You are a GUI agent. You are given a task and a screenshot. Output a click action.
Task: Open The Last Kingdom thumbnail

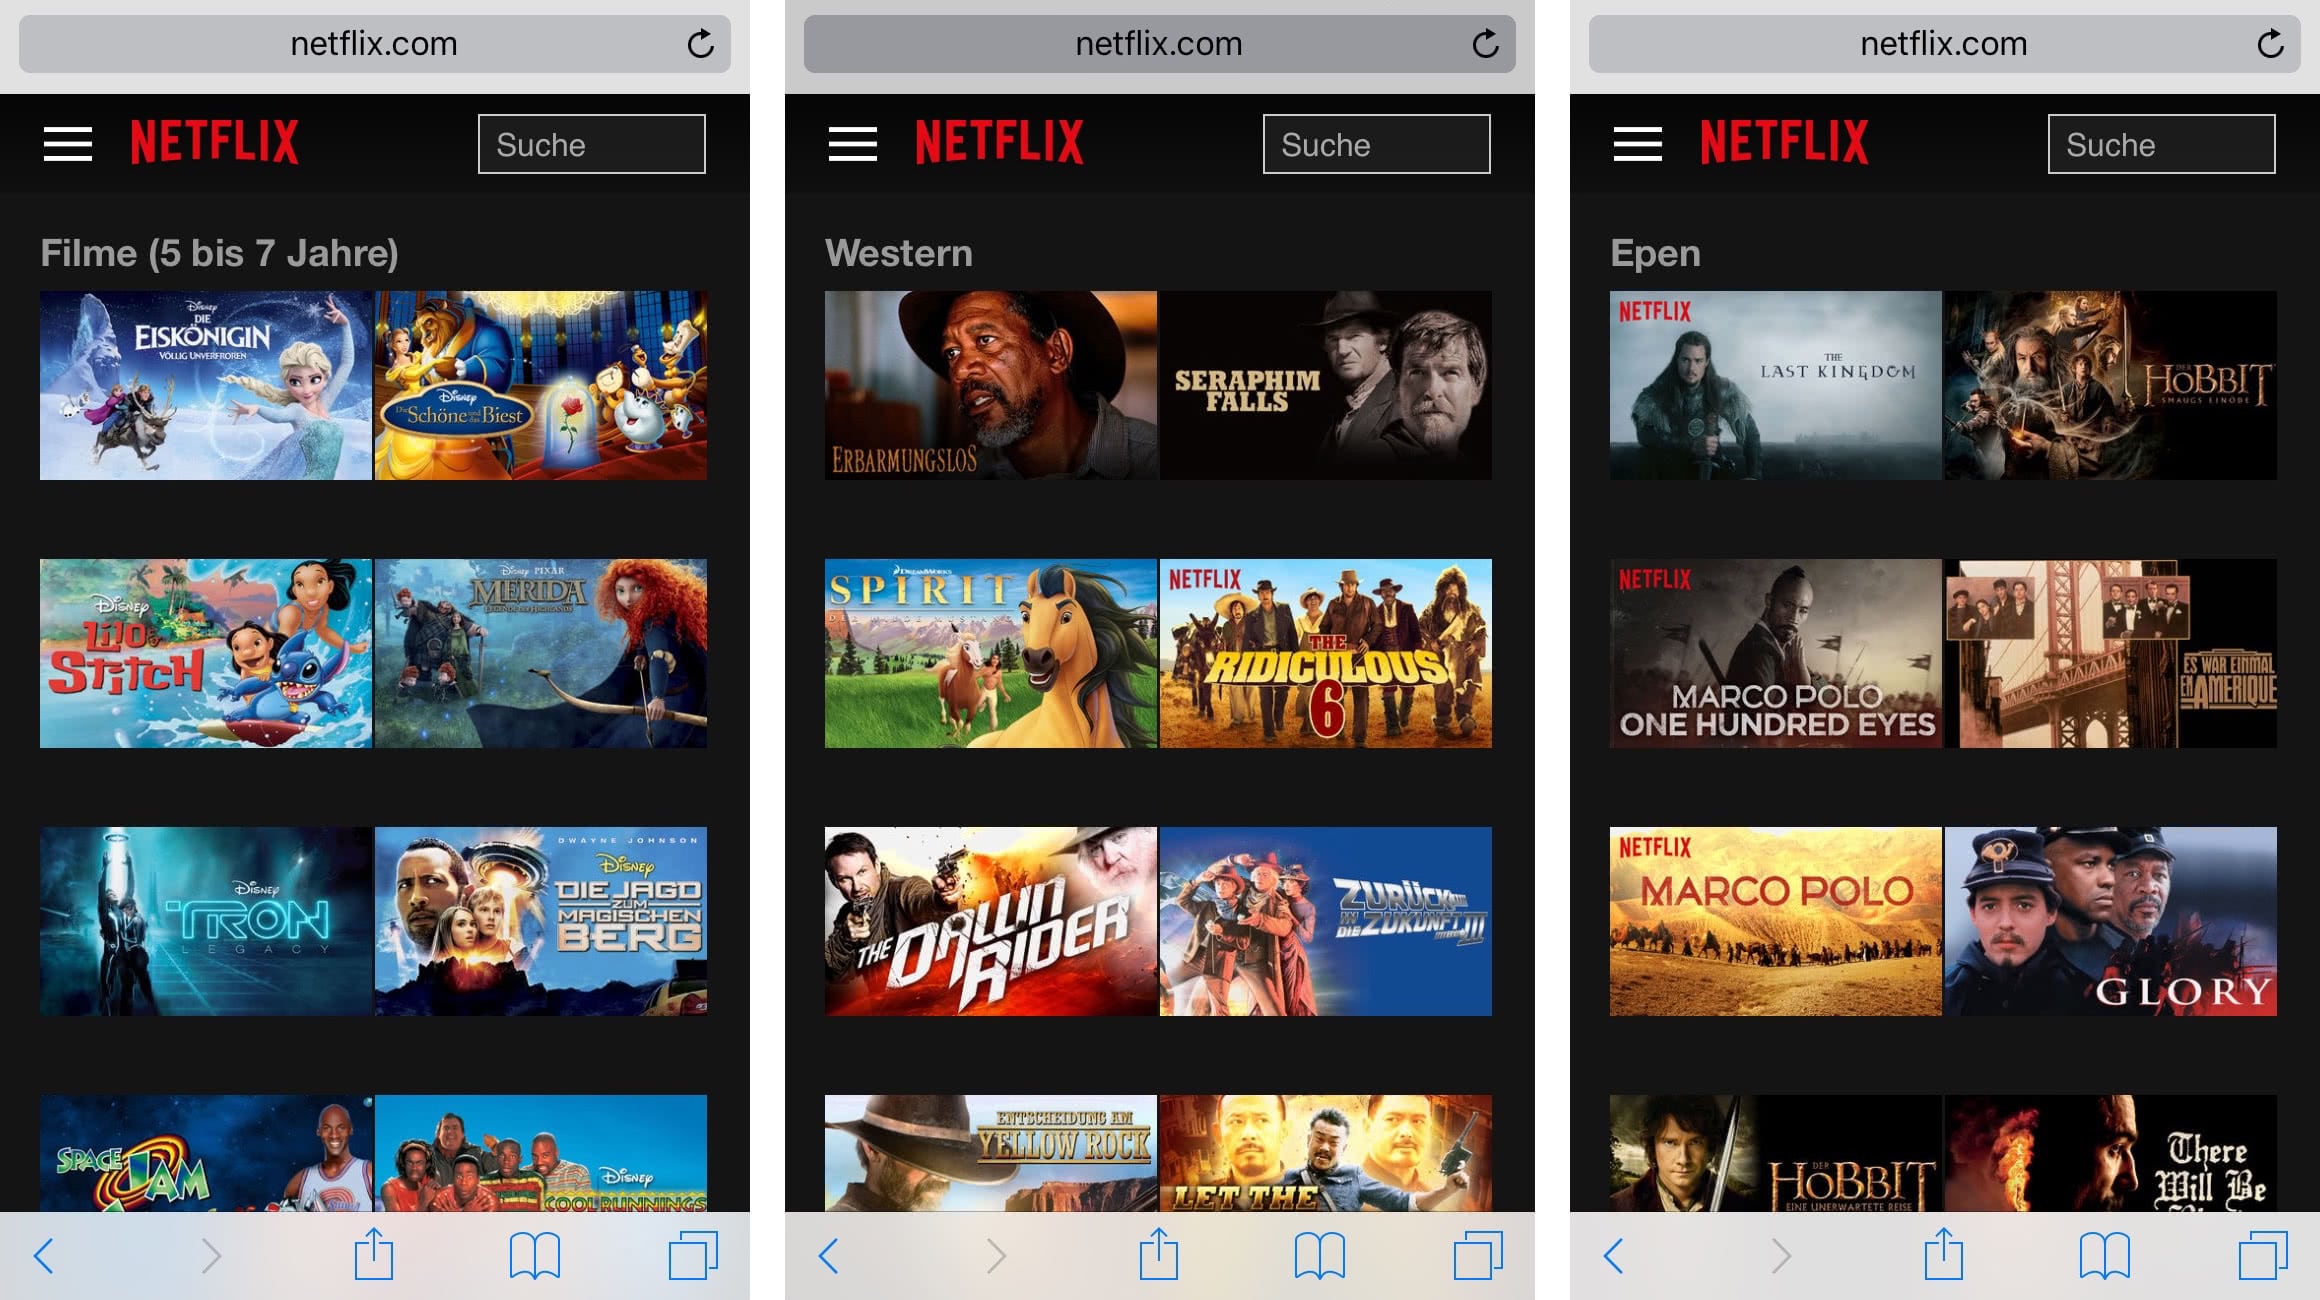coord(1775,385)
